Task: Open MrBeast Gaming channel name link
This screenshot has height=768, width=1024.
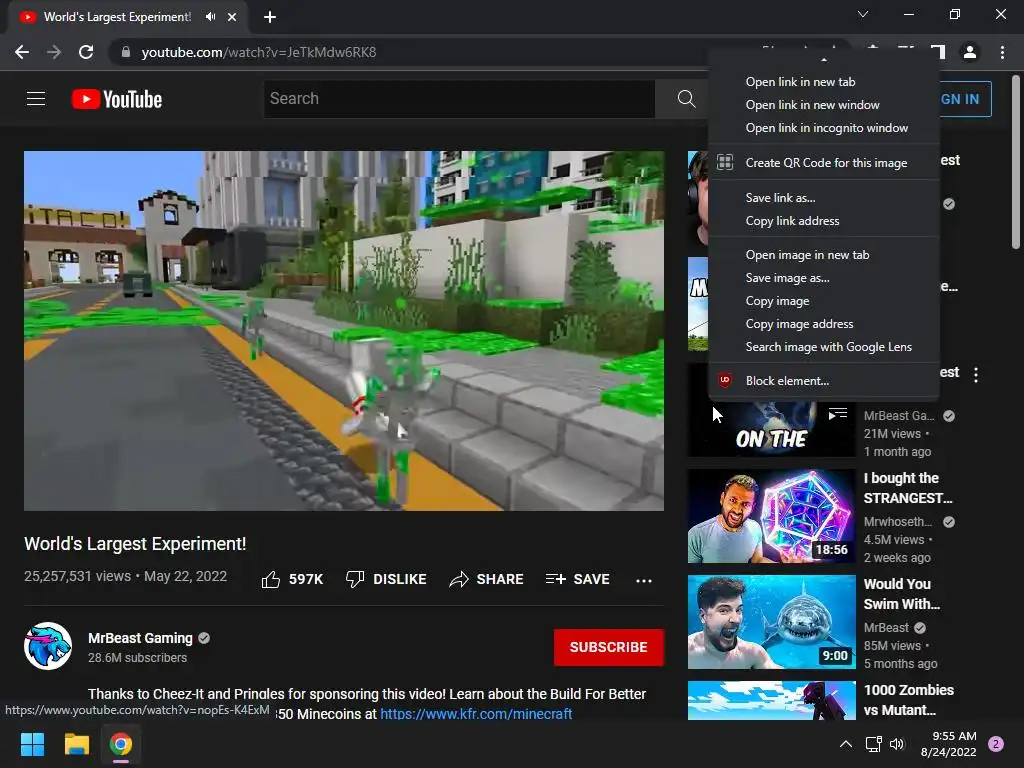Action: click(140, 638)
